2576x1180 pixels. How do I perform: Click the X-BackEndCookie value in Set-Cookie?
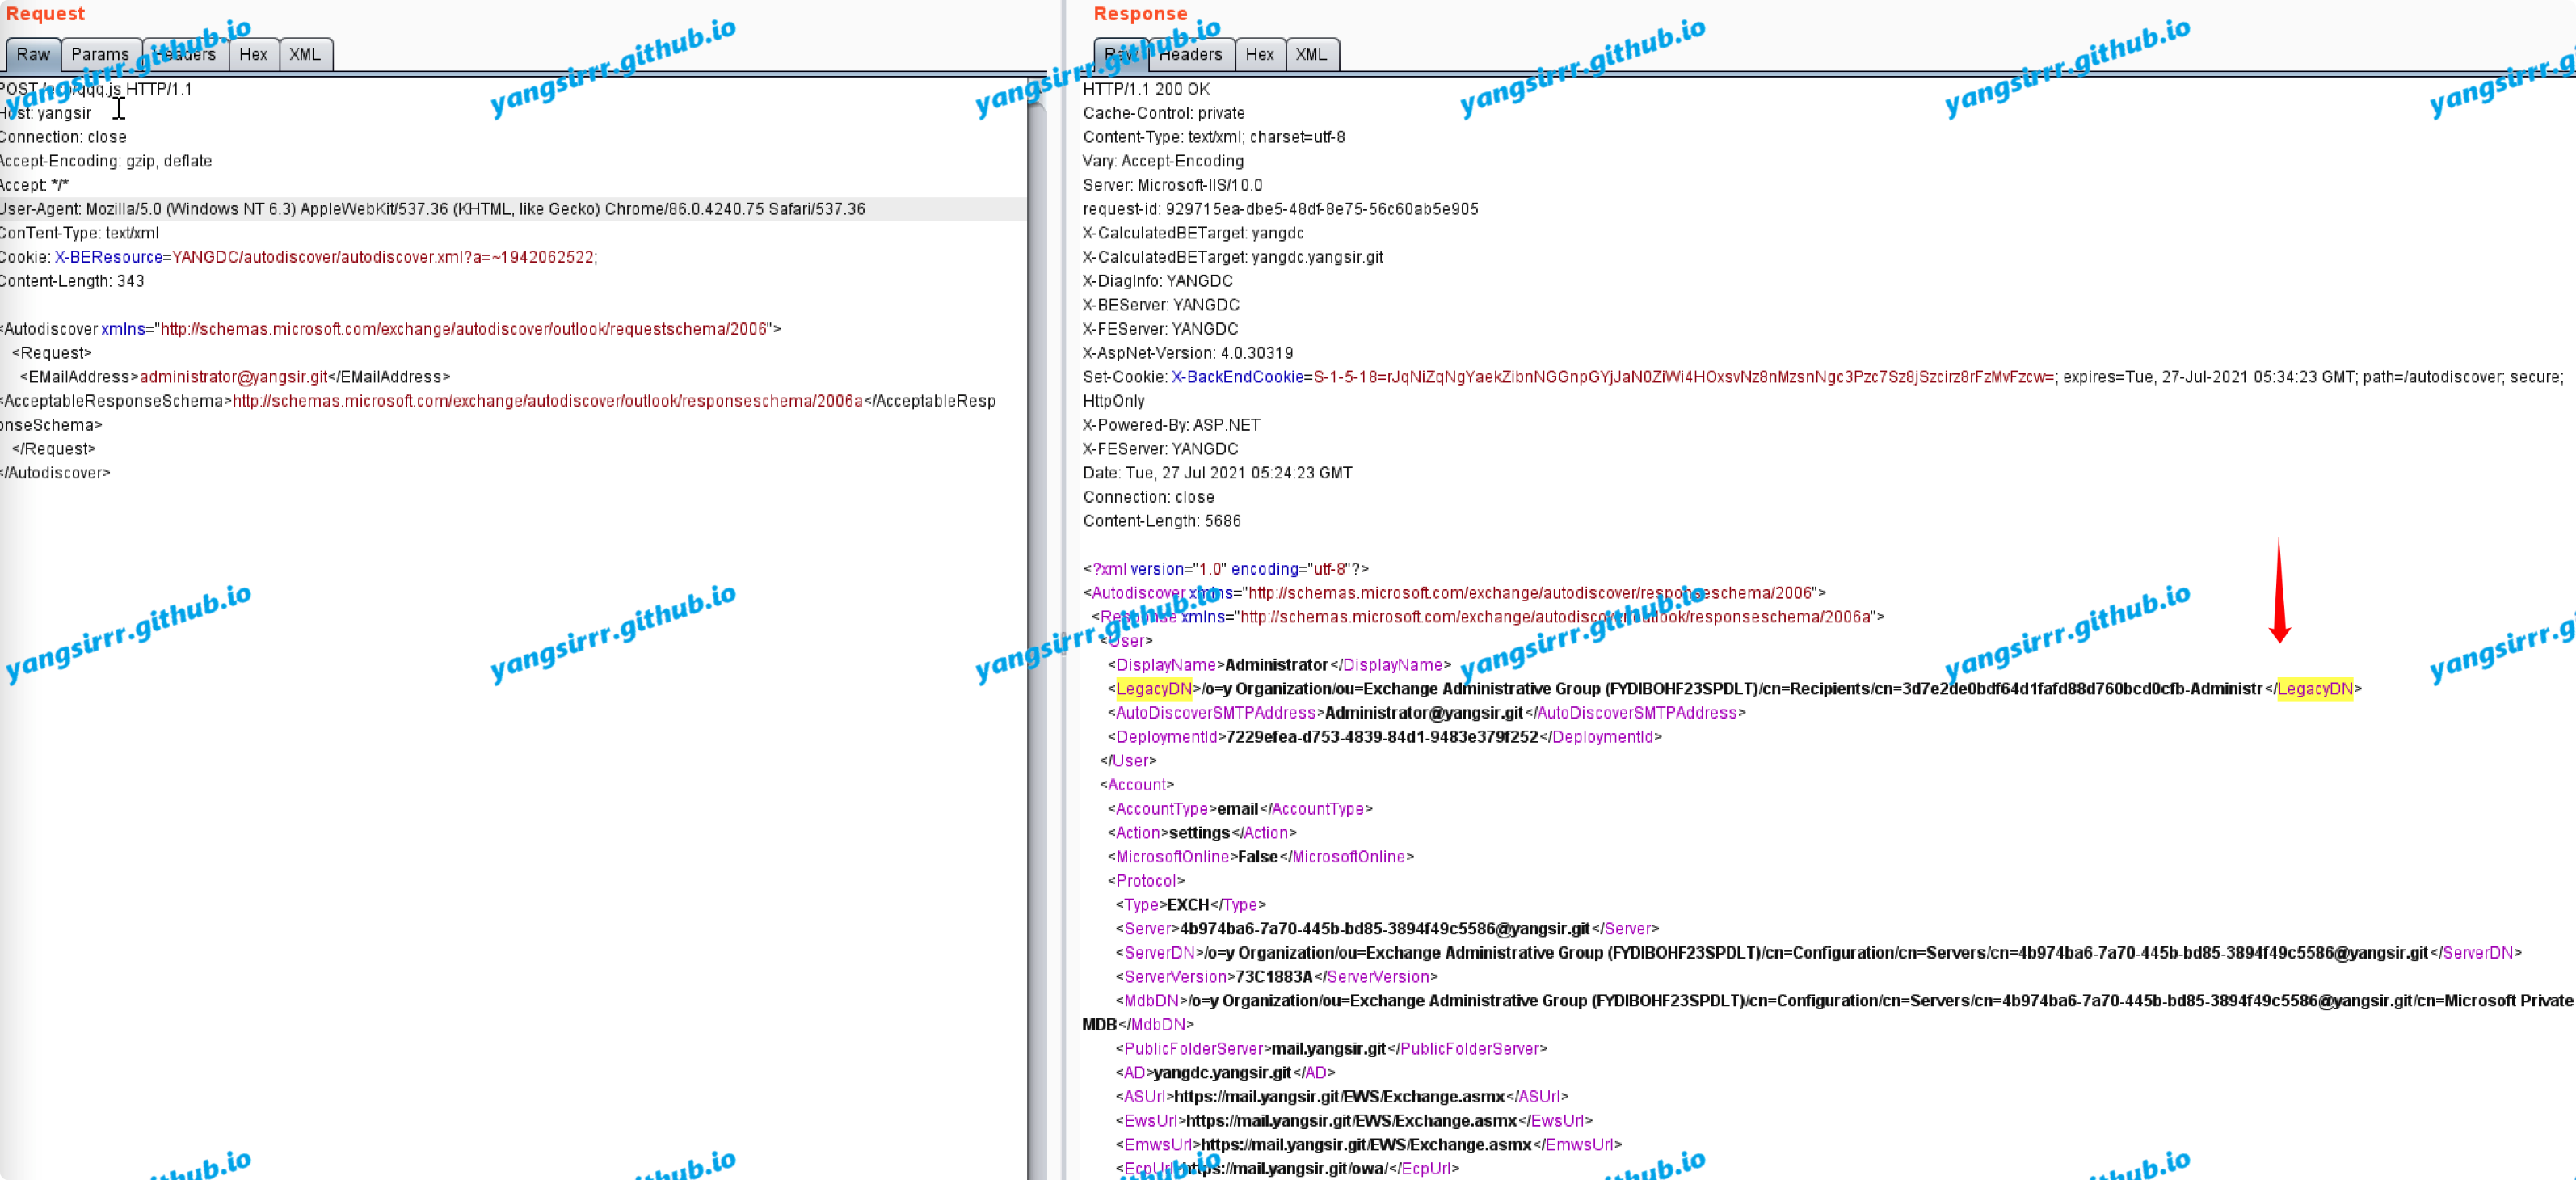(1683, 377)
